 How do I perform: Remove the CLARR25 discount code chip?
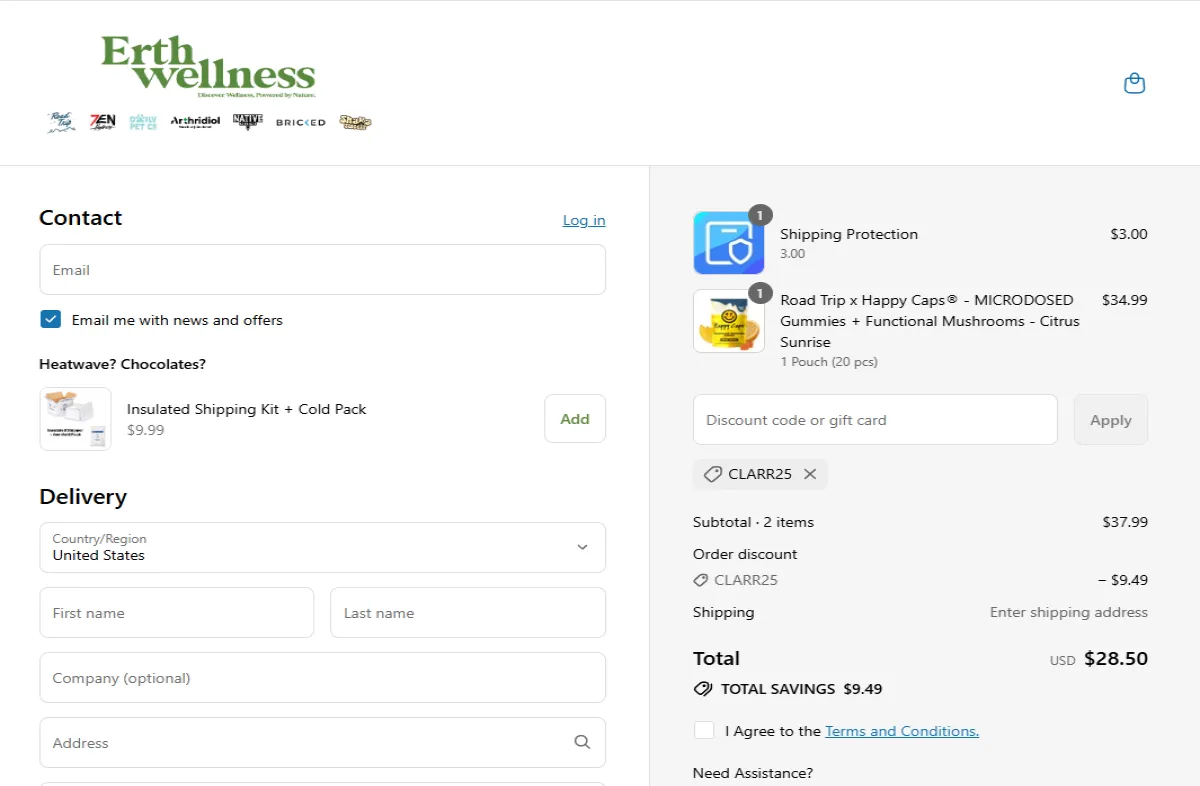click(x=810, y=474)
